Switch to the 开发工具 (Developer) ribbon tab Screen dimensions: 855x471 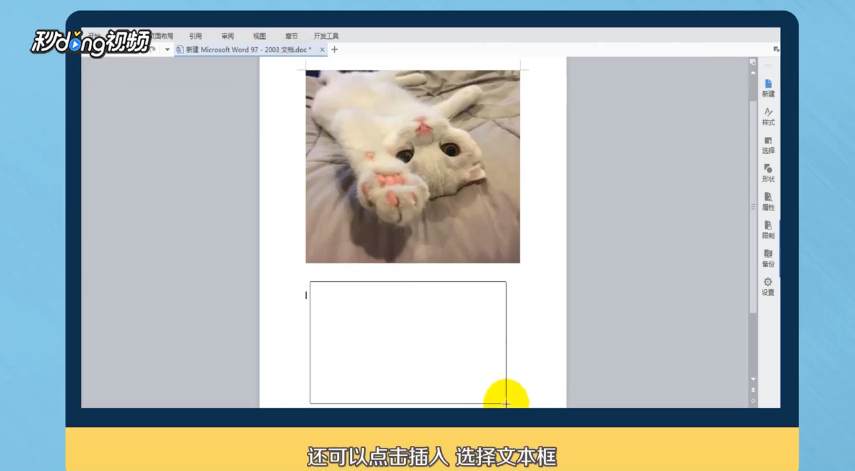[326, 36]
